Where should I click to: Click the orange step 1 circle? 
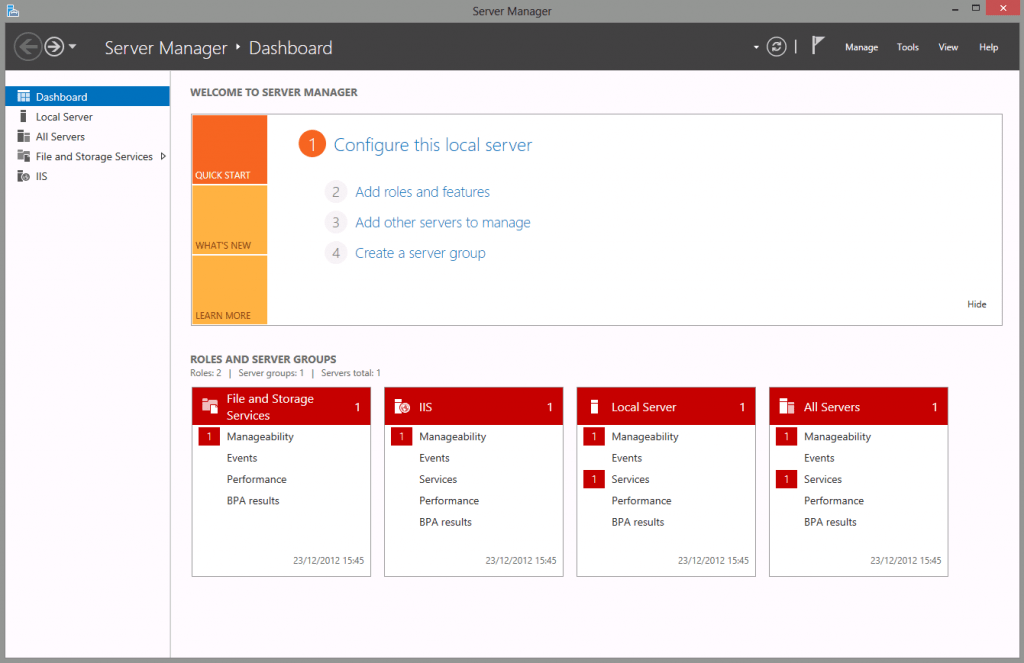(x=312, y=144)
